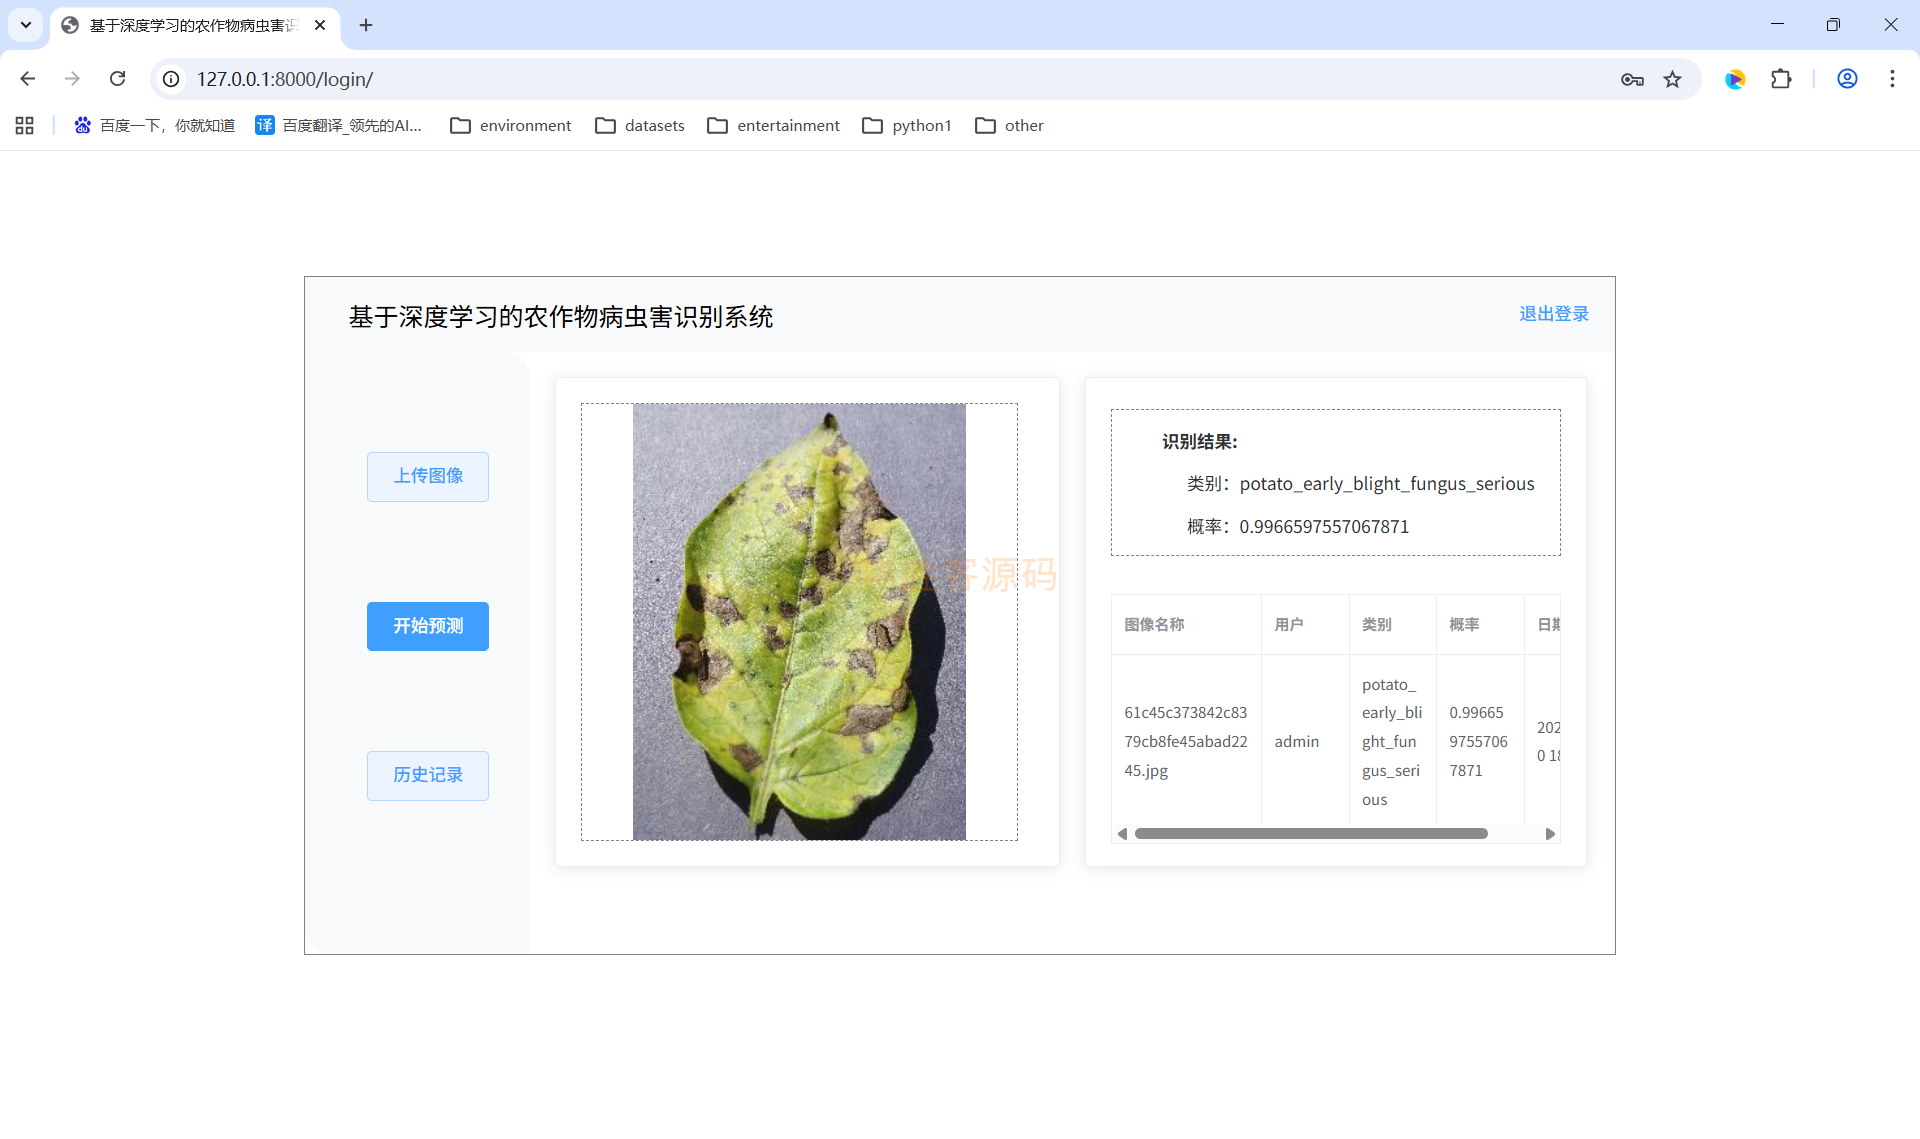Open the extensions puzzle icon
The height and width of the screenshot is (1139, 1920).
click(1781, 79)
